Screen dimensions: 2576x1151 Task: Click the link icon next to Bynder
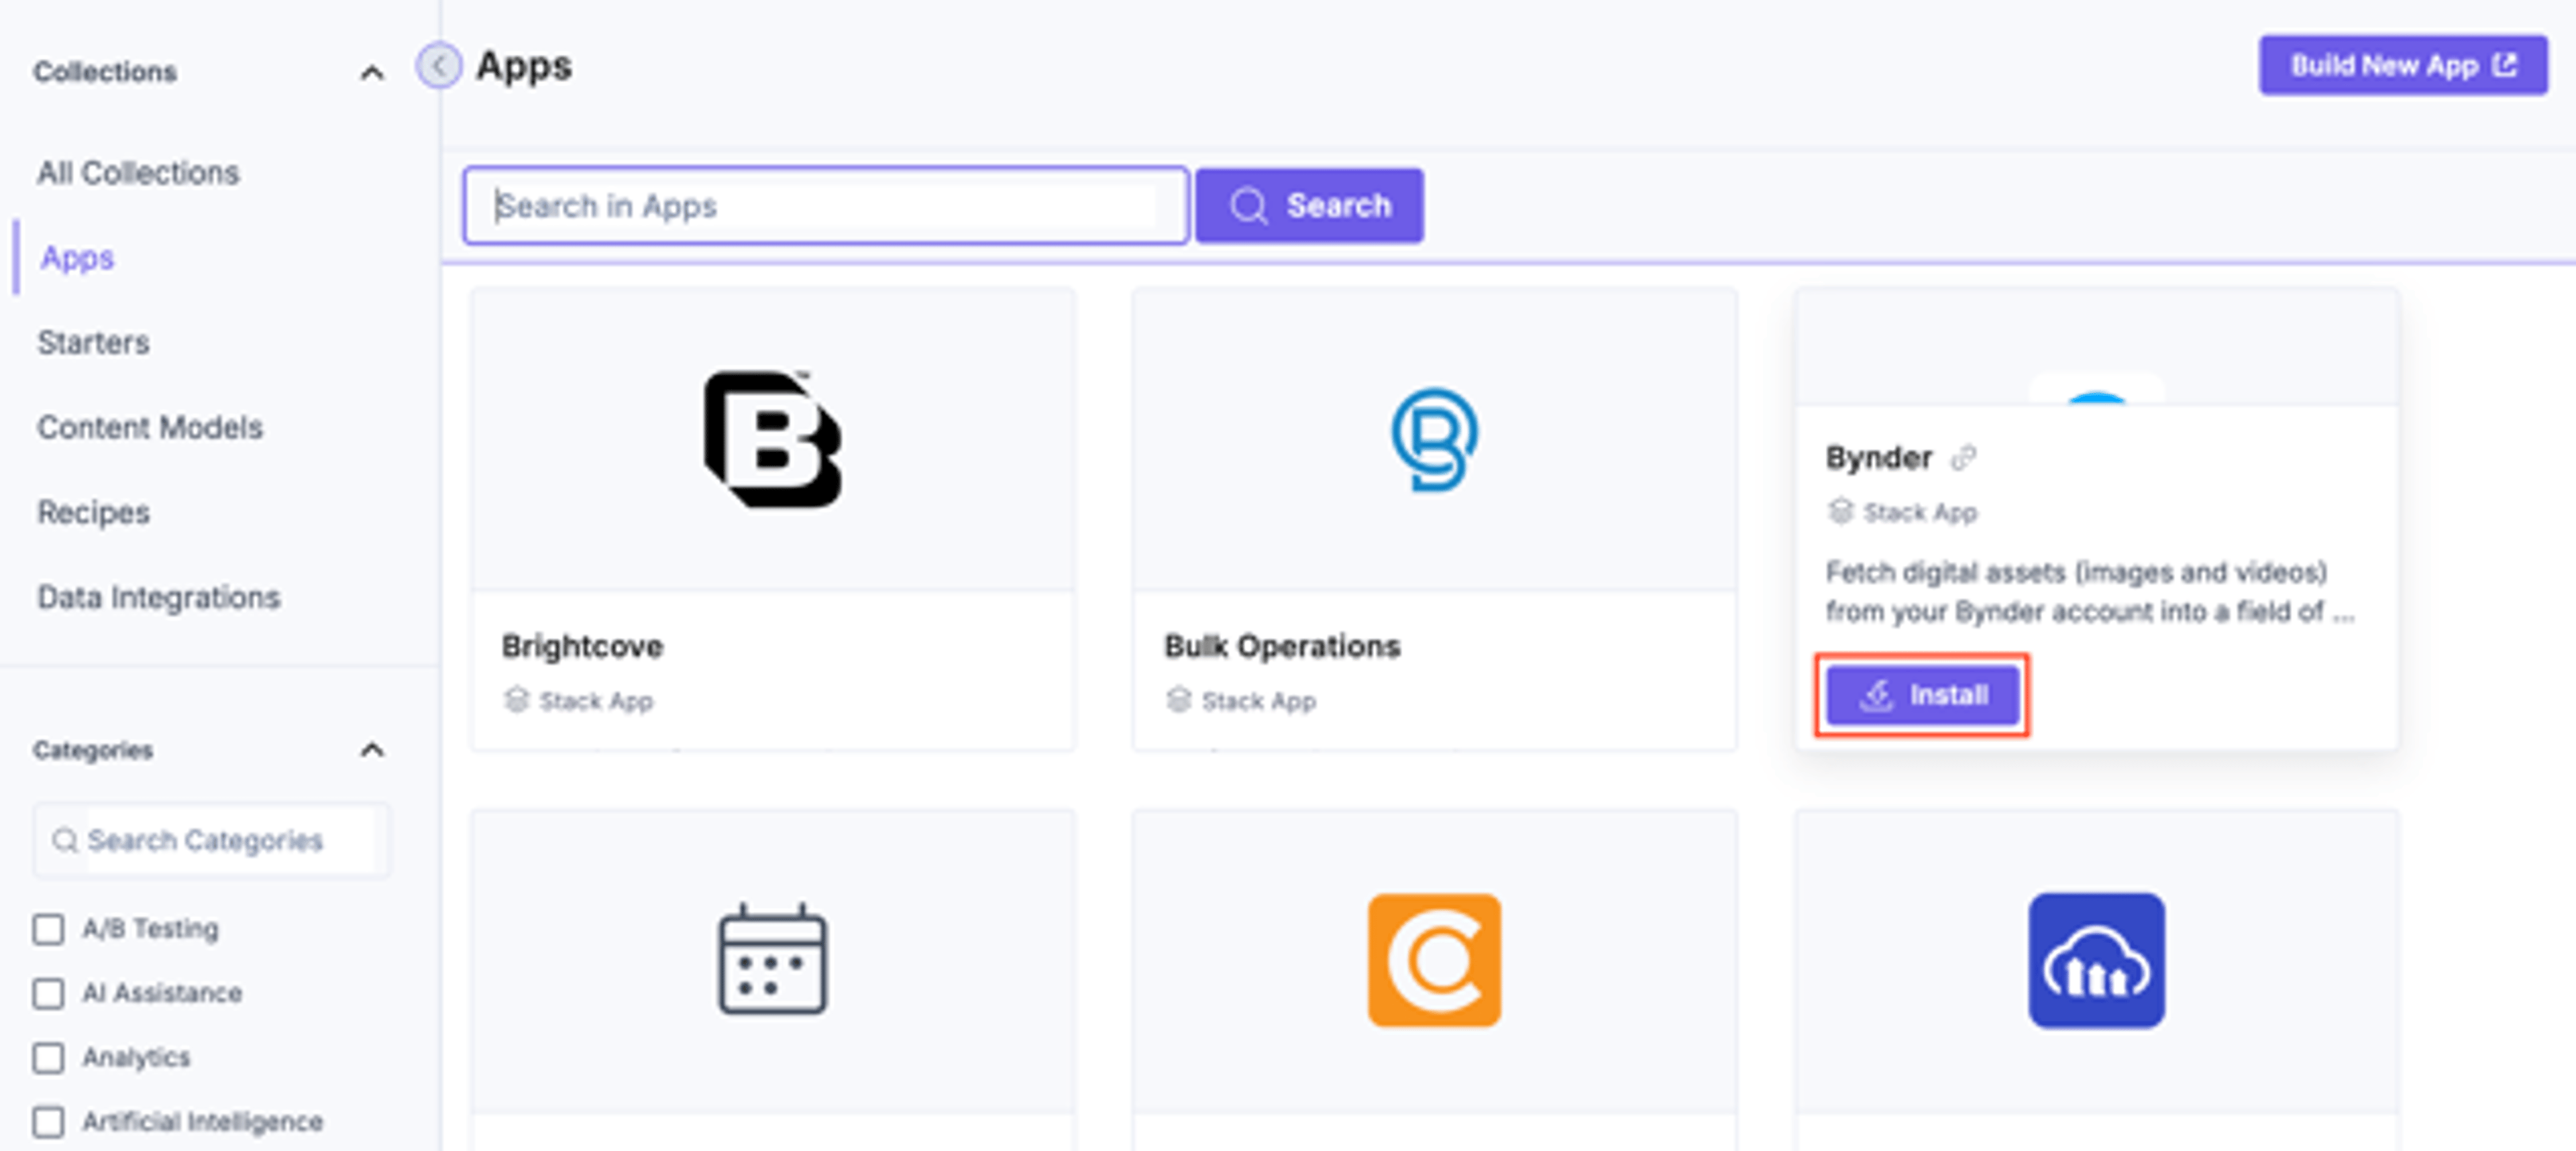(x=1963, y=458)
